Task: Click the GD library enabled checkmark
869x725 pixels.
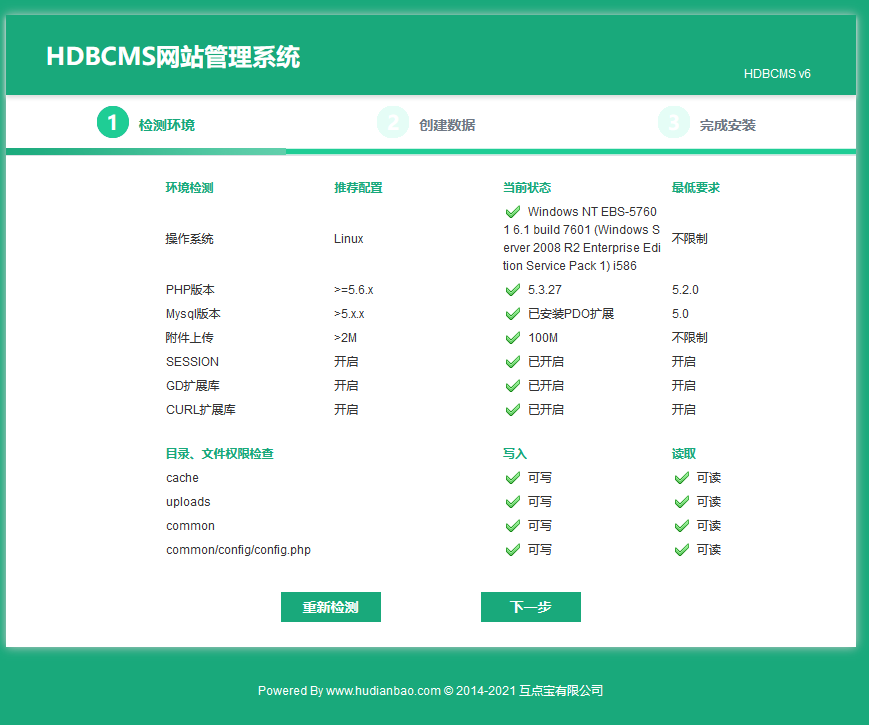Action: click(x=513, y=386)
